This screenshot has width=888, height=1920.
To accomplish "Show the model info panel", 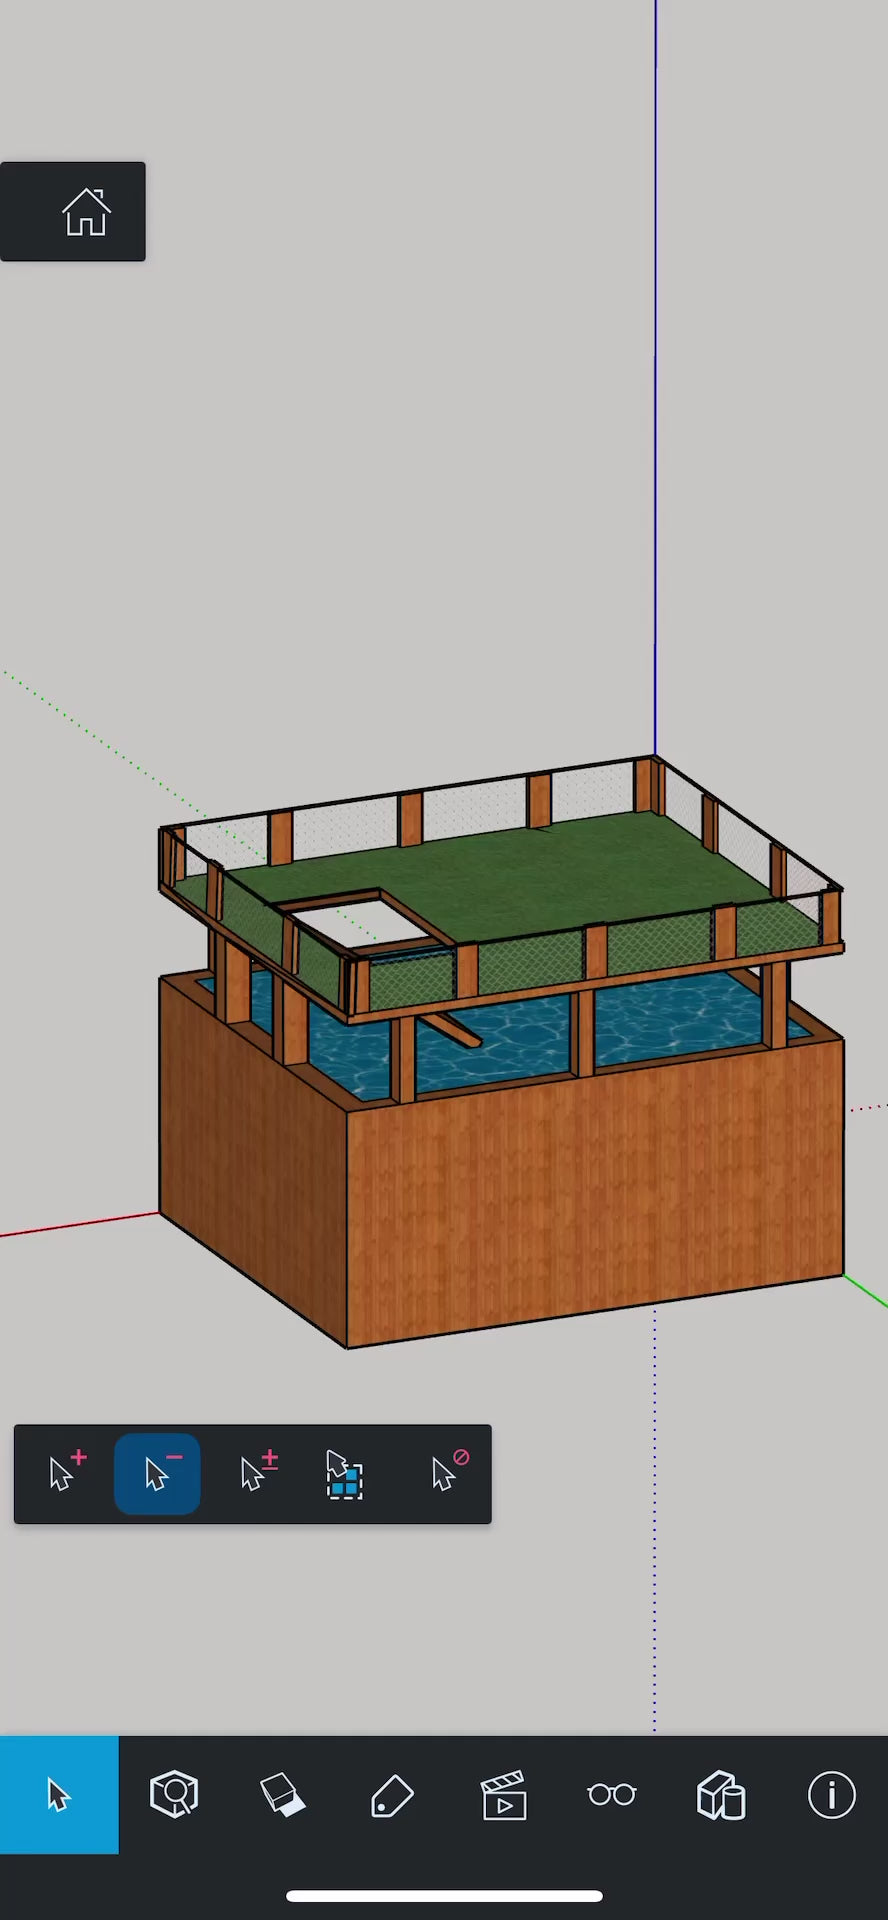I will click(x=831, y=1795).
